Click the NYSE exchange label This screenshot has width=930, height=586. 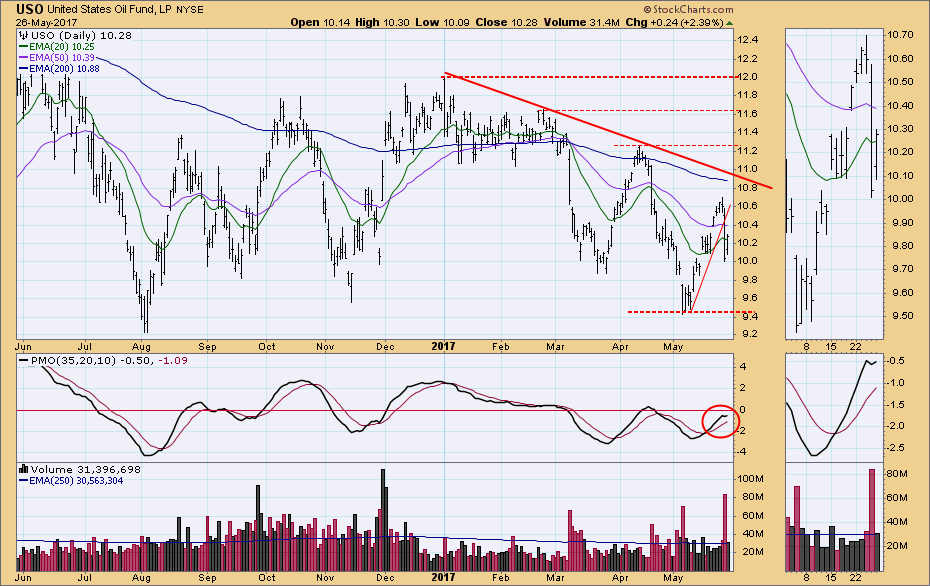point(190,10)
